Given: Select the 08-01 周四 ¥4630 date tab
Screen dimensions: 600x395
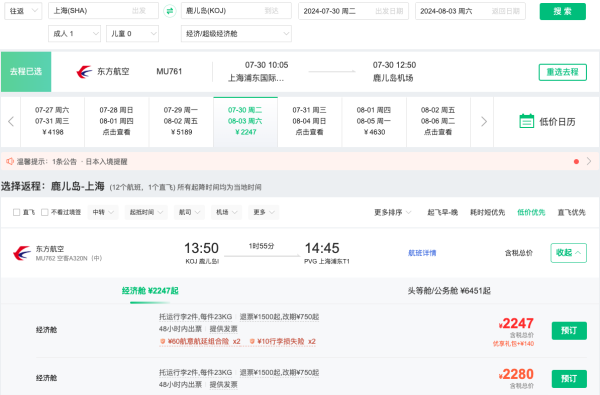Looking at the screenshot, I should pyautogui.click(x=374, y=121).
